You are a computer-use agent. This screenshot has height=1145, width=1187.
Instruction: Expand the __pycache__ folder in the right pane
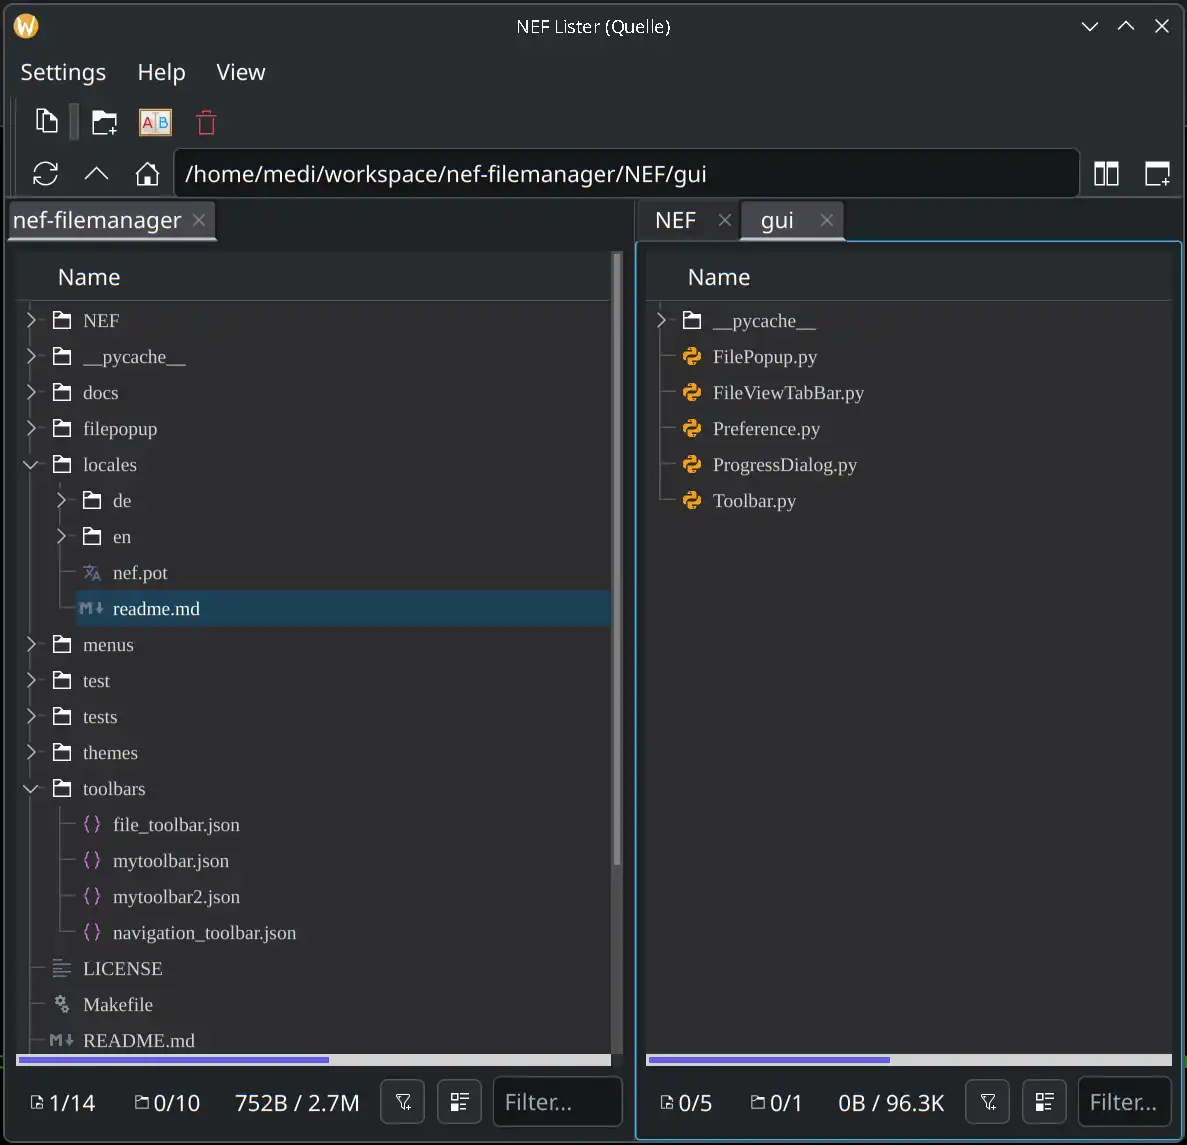tap(661, 320)
